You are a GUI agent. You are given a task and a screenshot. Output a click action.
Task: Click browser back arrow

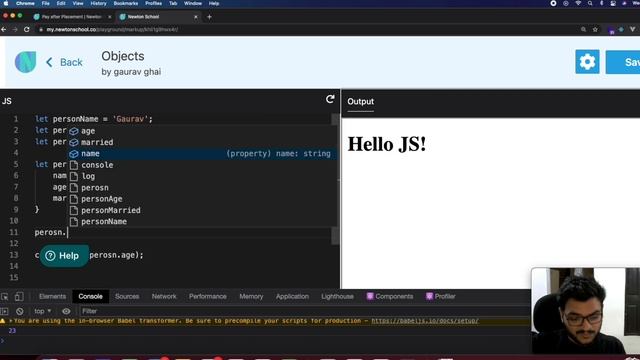point(4,29)
